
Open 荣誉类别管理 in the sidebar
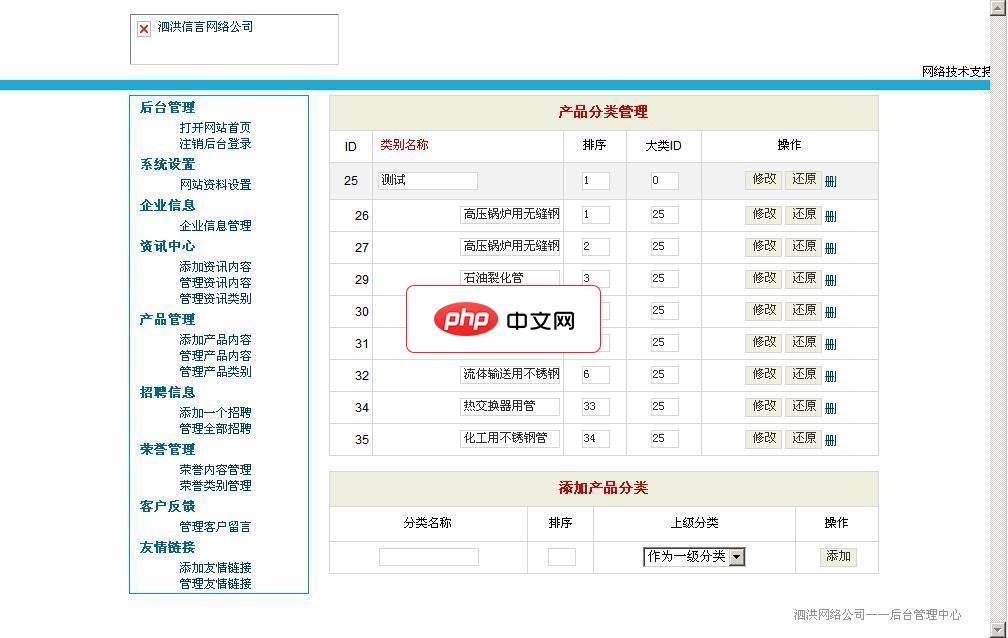pyautogui.click(x=217, y=486)
